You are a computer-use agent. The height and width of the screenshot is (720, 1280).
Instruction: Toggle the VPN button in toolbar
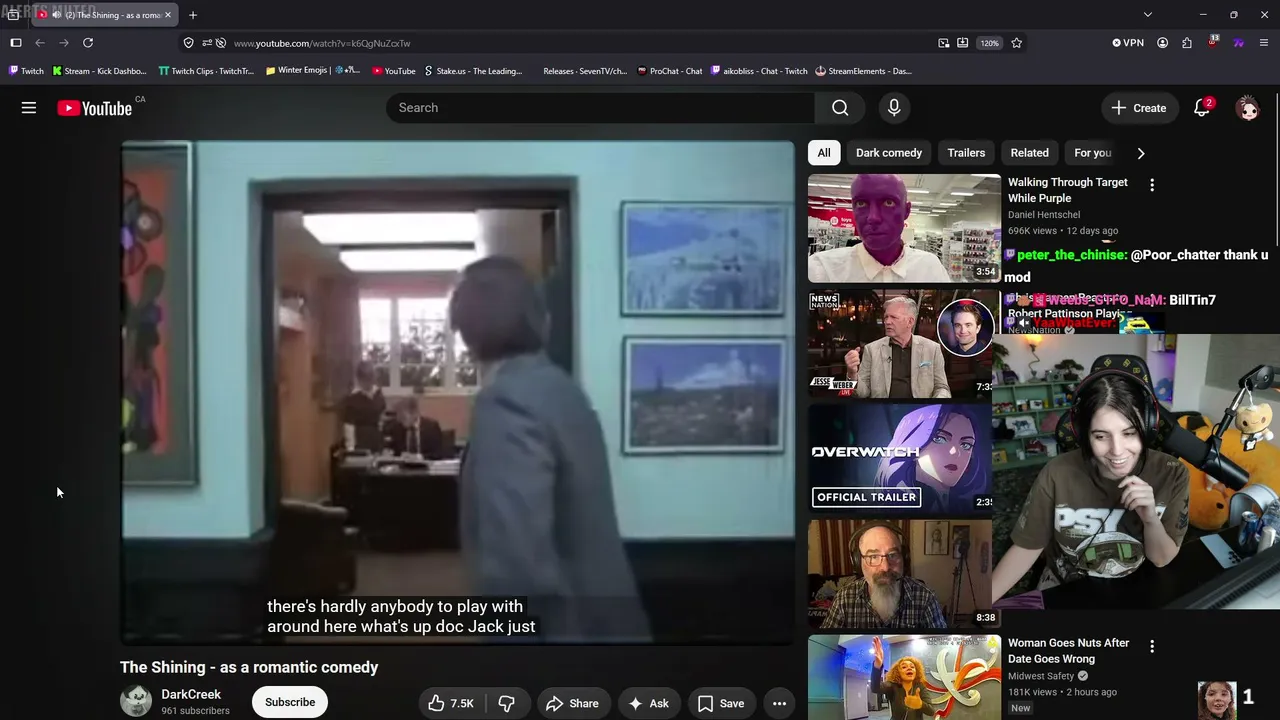coord(1128,43)
